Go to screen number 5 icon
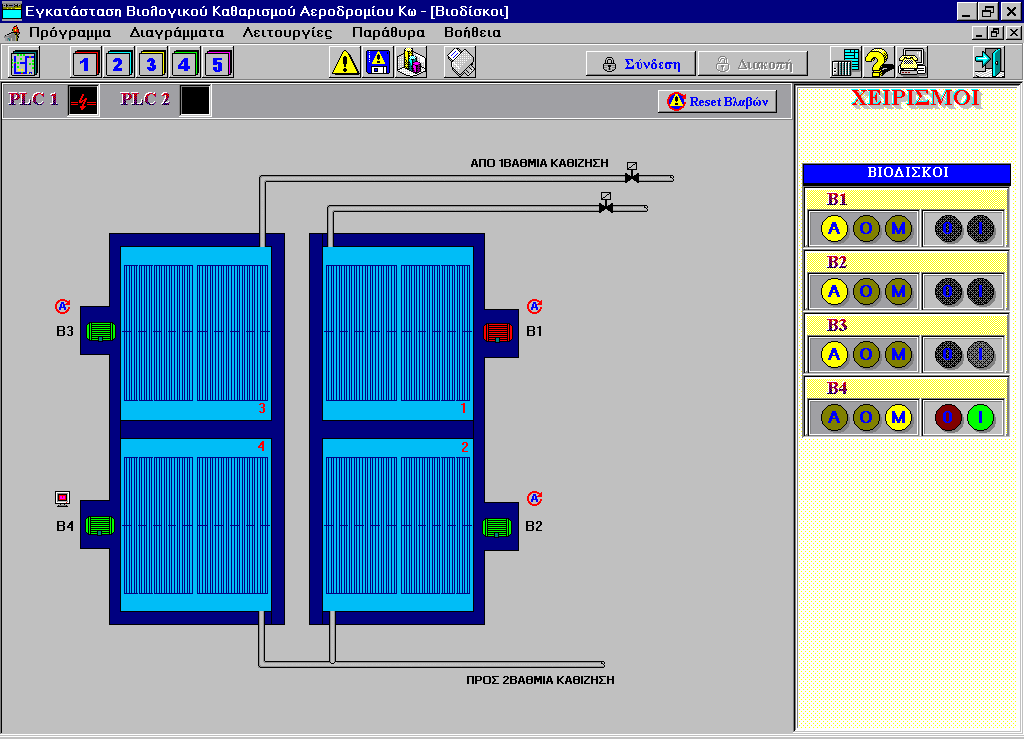This screenshot has width=1024, height=739. coord(217,65)
